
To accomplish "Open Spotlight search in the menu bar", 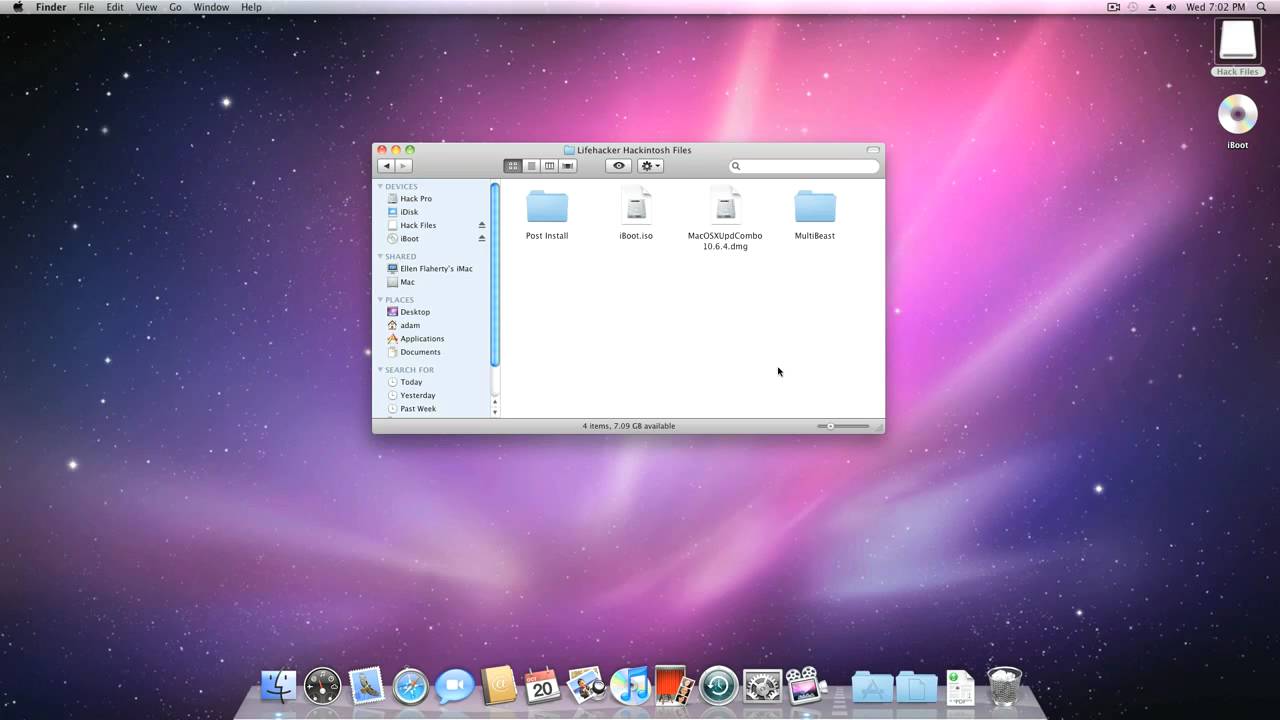I will coord(1263,7).
